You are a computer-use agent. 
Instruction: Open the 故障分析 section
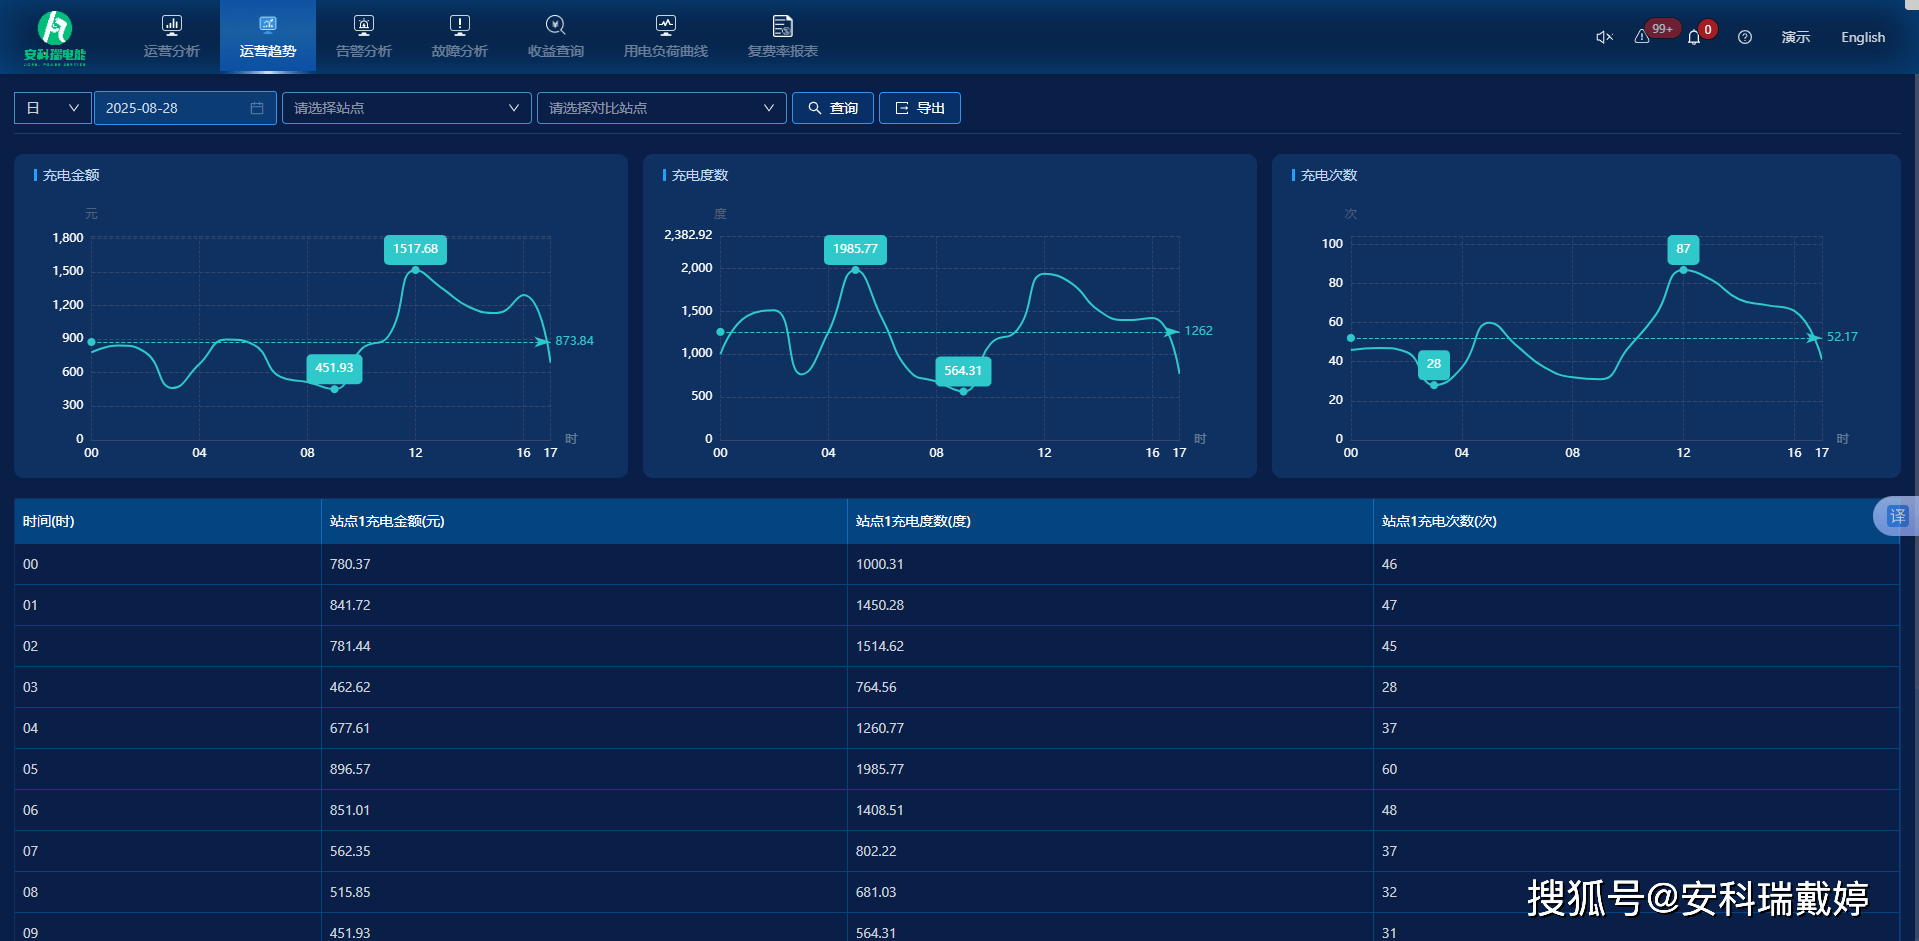coord(460,37)
